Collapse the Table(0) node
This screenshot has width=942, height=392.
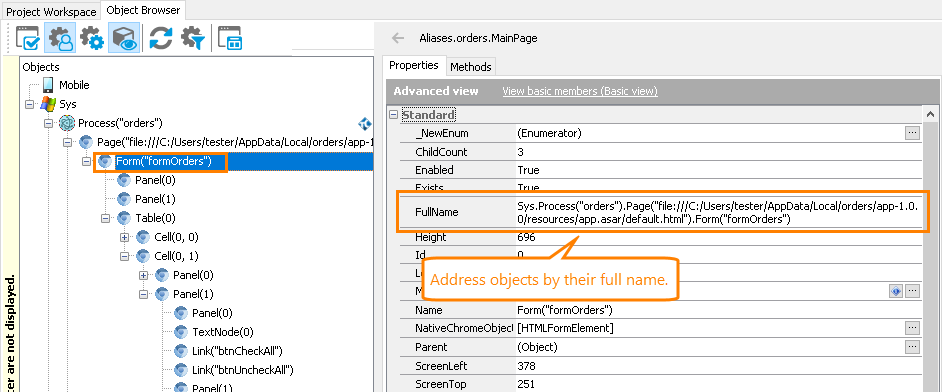(106, 218)
